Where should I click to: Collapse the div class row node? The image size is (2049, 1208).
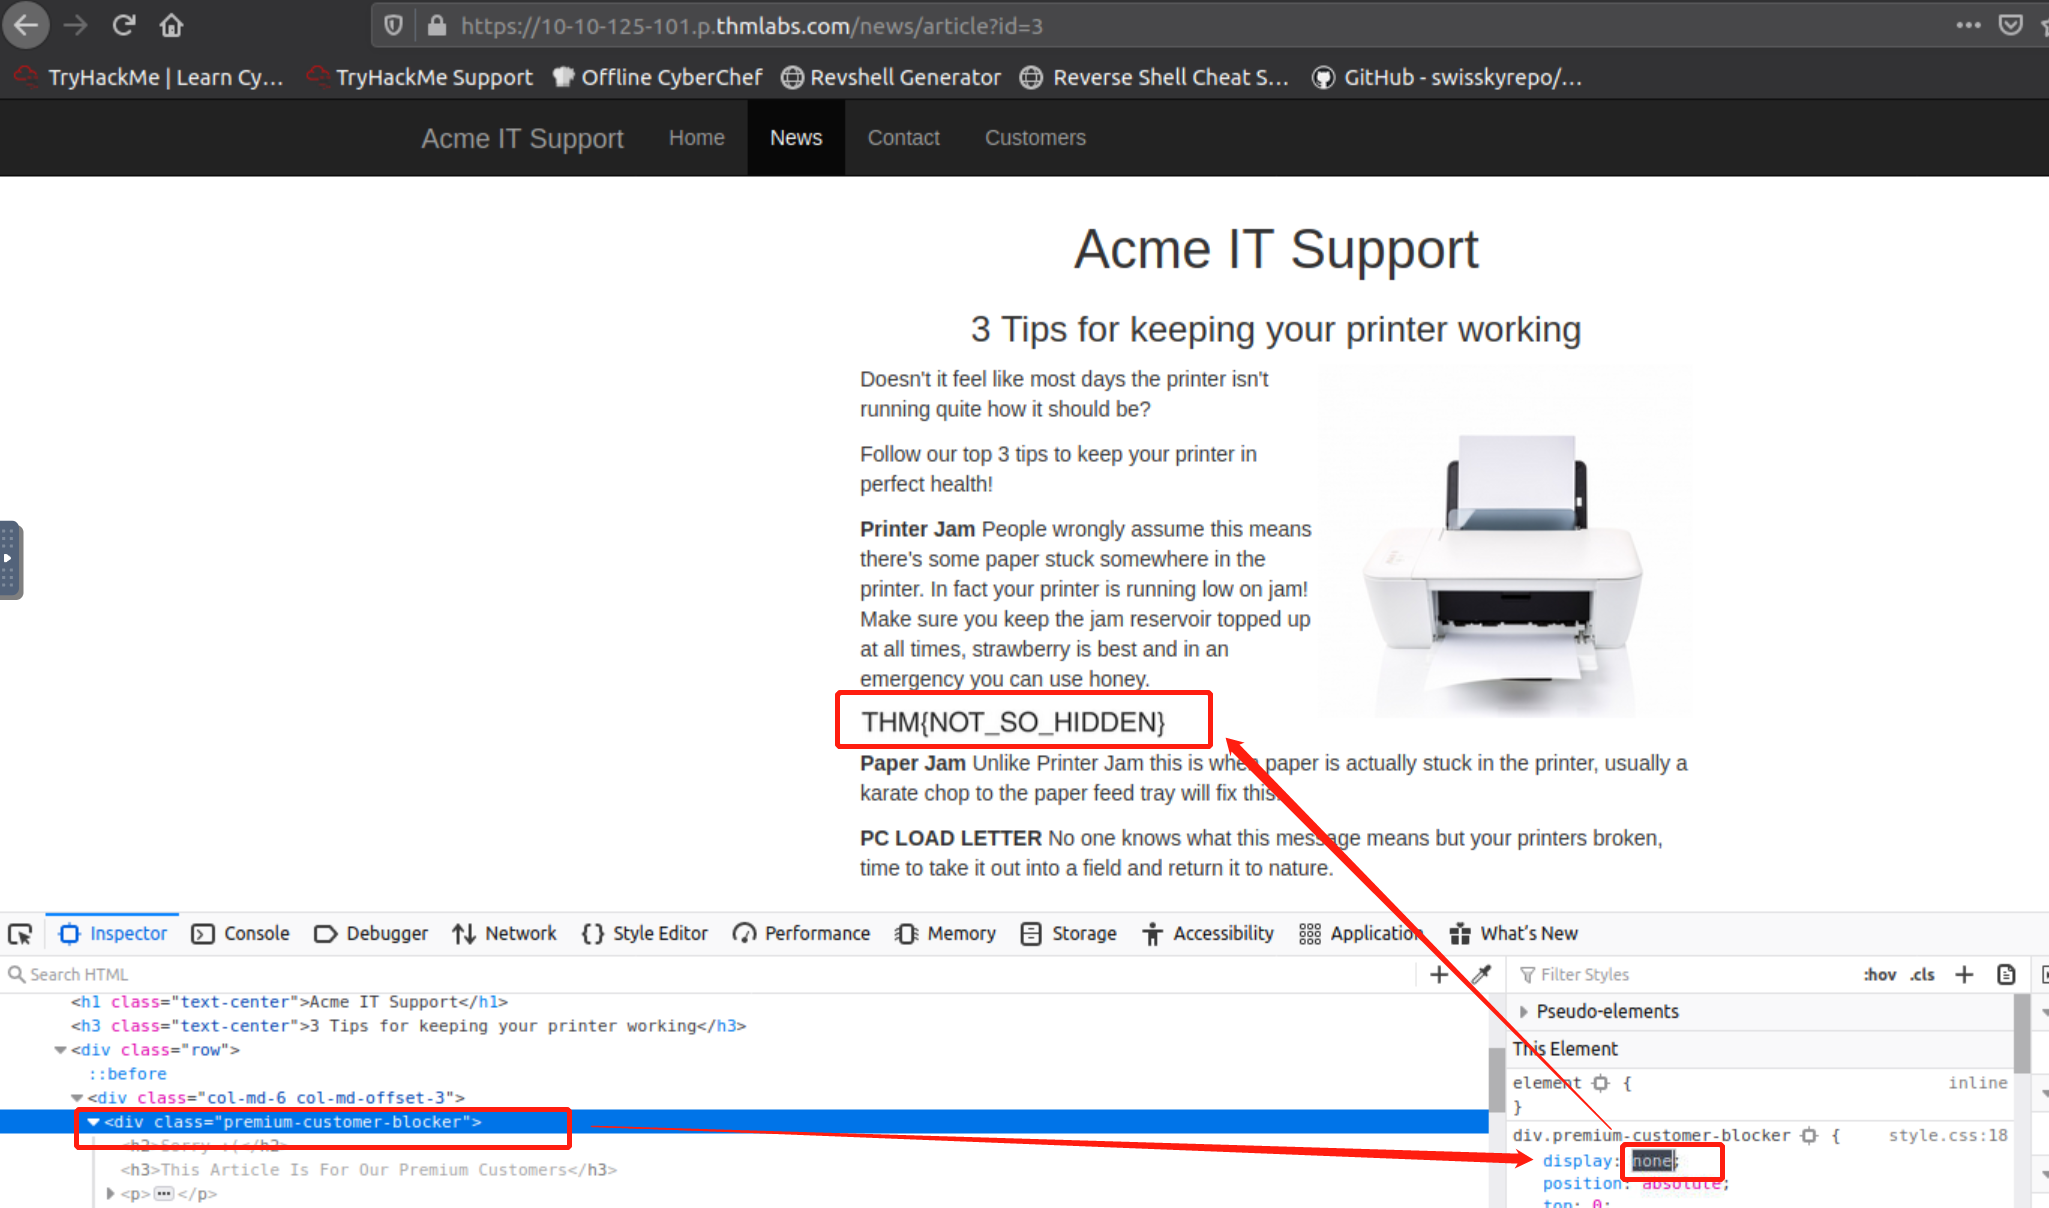point(60,1050)
